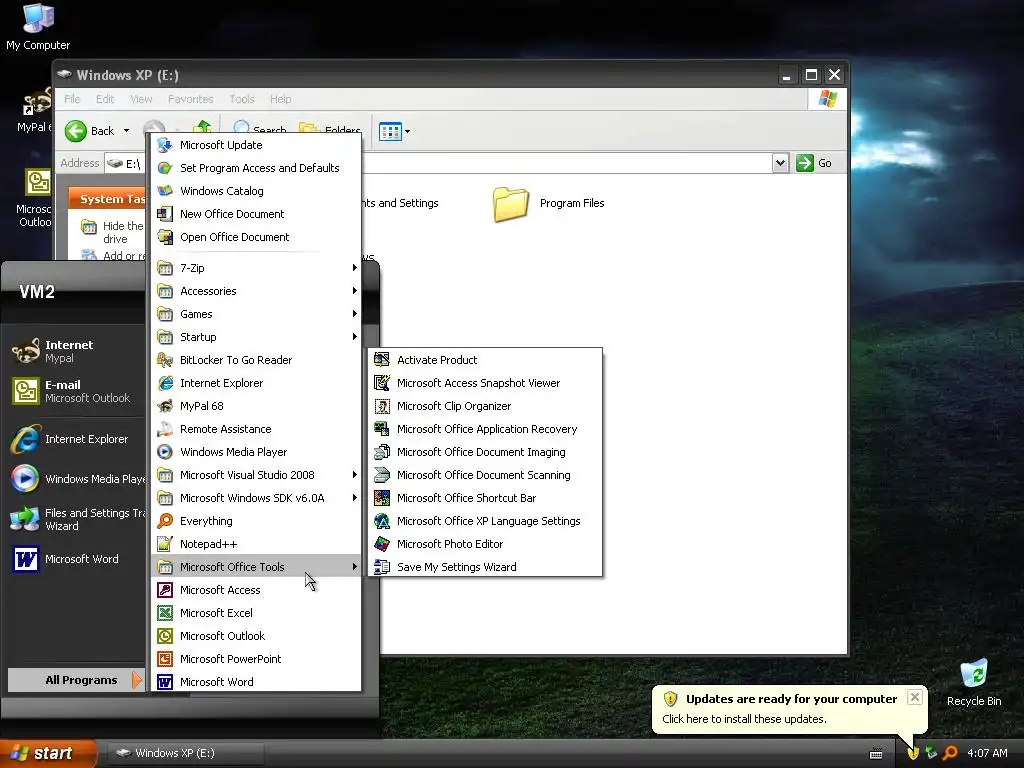This screenshot has width=1024, height=768.
Task: Open pinned Internet Mypal in Start menu
Action: 75,351
